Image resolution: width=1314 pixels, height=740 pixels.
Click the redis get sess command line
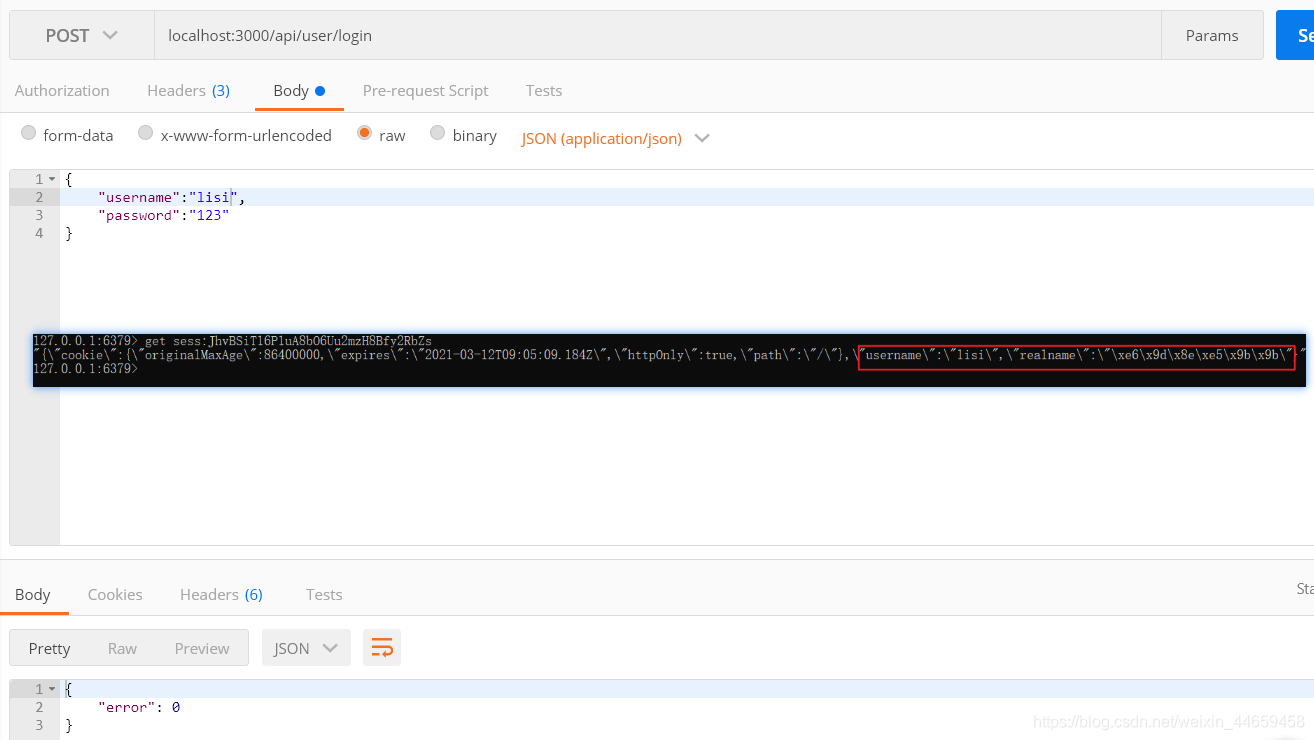click(x=232, y=341)
